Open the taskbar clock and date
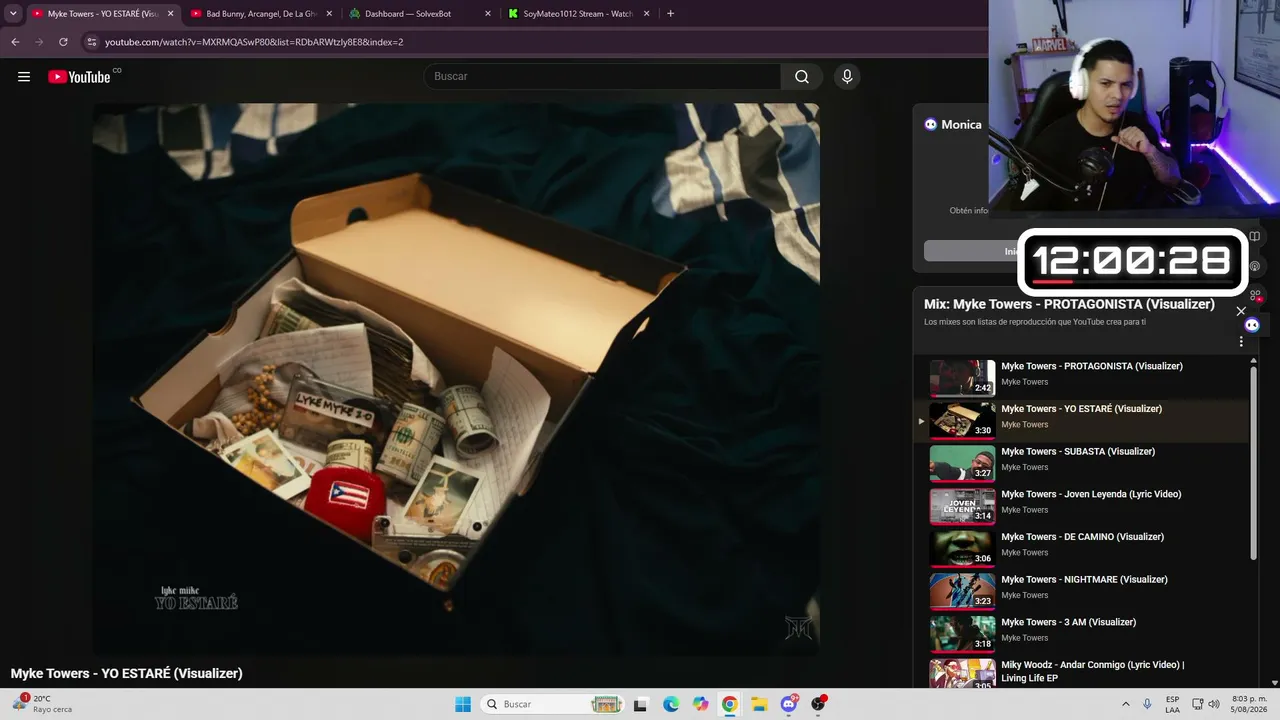Viewport: 1280px width, 720px height. [x=1249, y=704]
